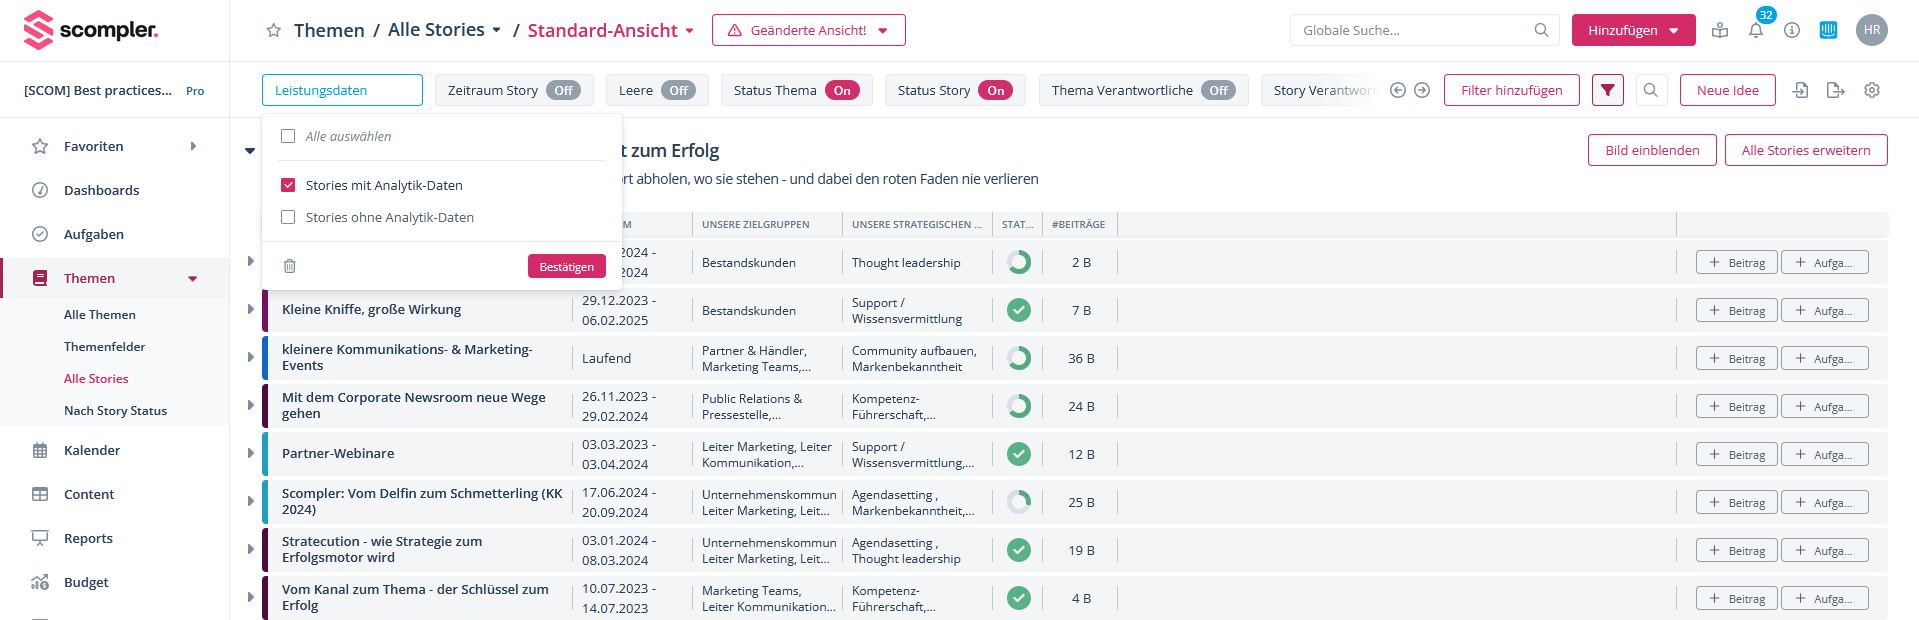
Task: Click the Bestätigen button
Action: point(566,266)
